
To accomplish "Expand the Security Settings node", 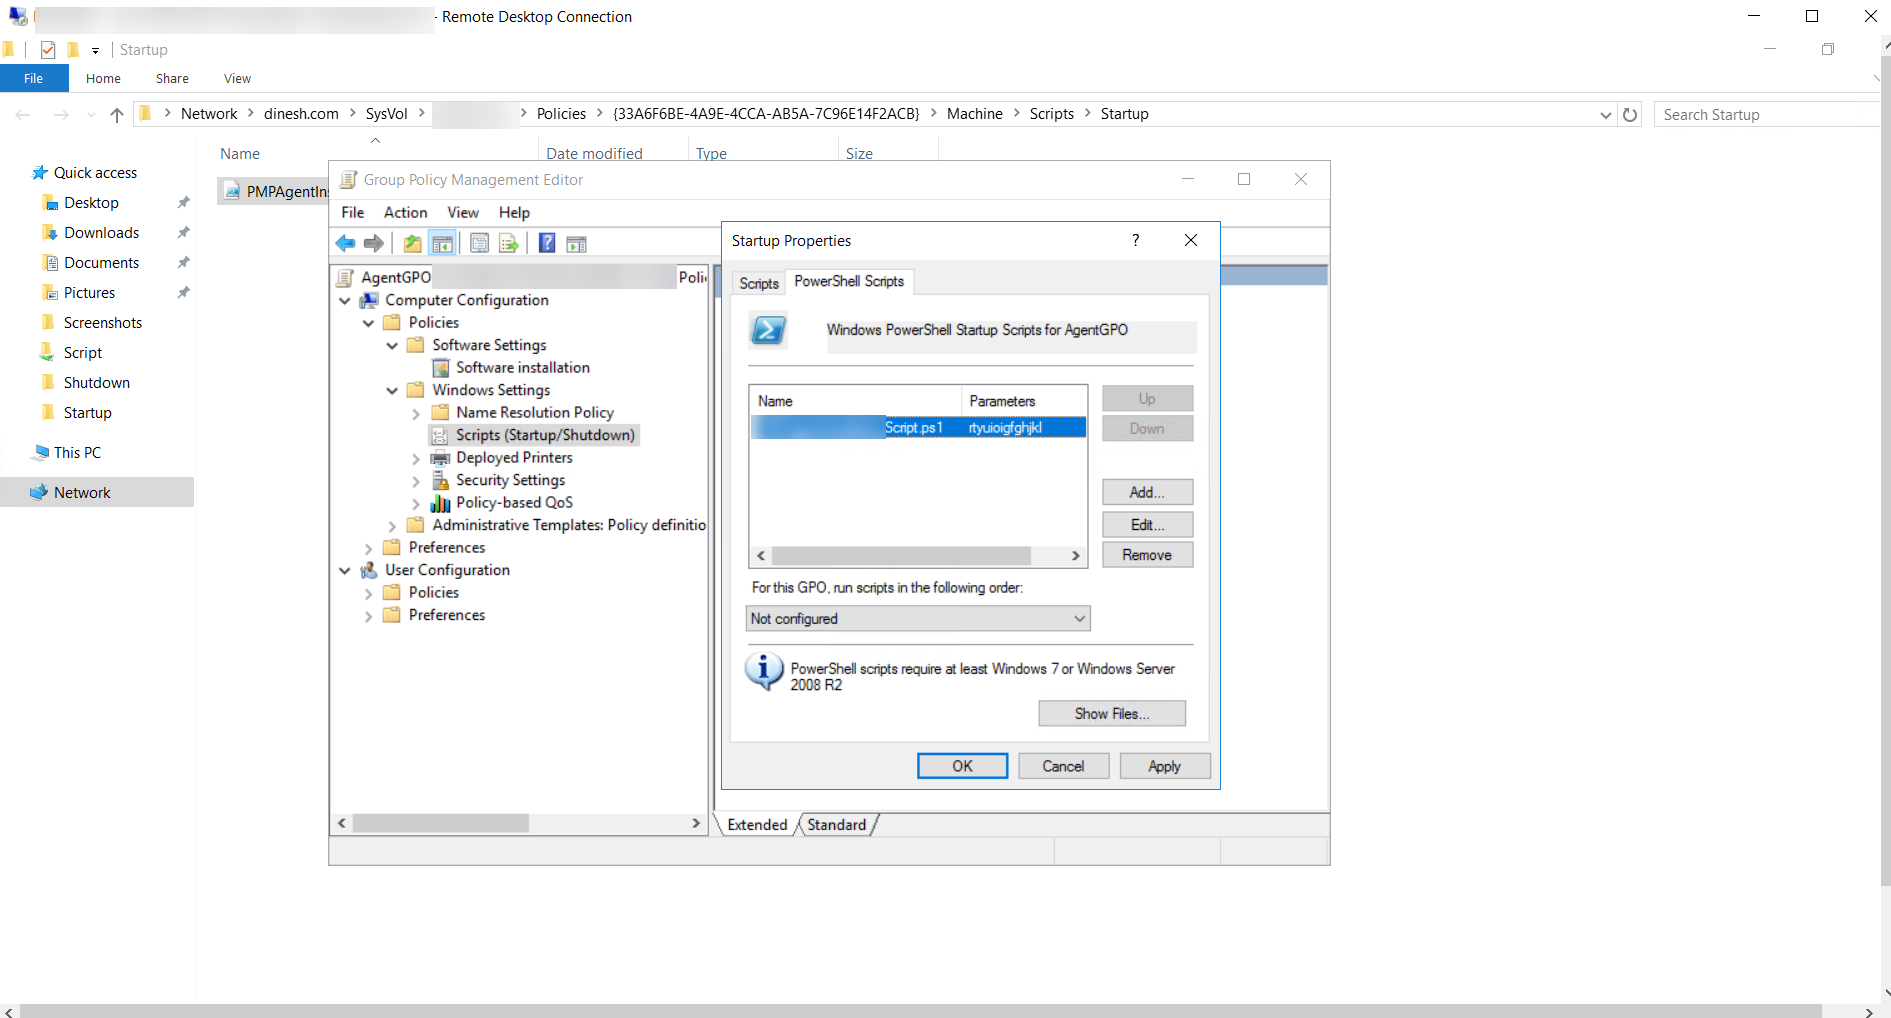I will [x=416, y=481].
